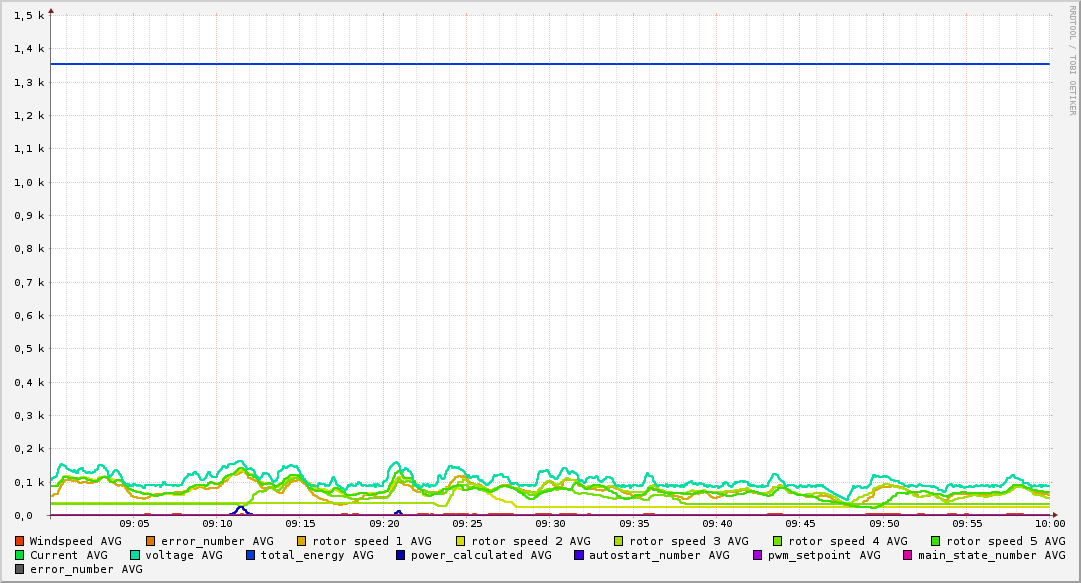Click the 09:05 time axis label
The image size is (1081, 583).
(134, 524)
